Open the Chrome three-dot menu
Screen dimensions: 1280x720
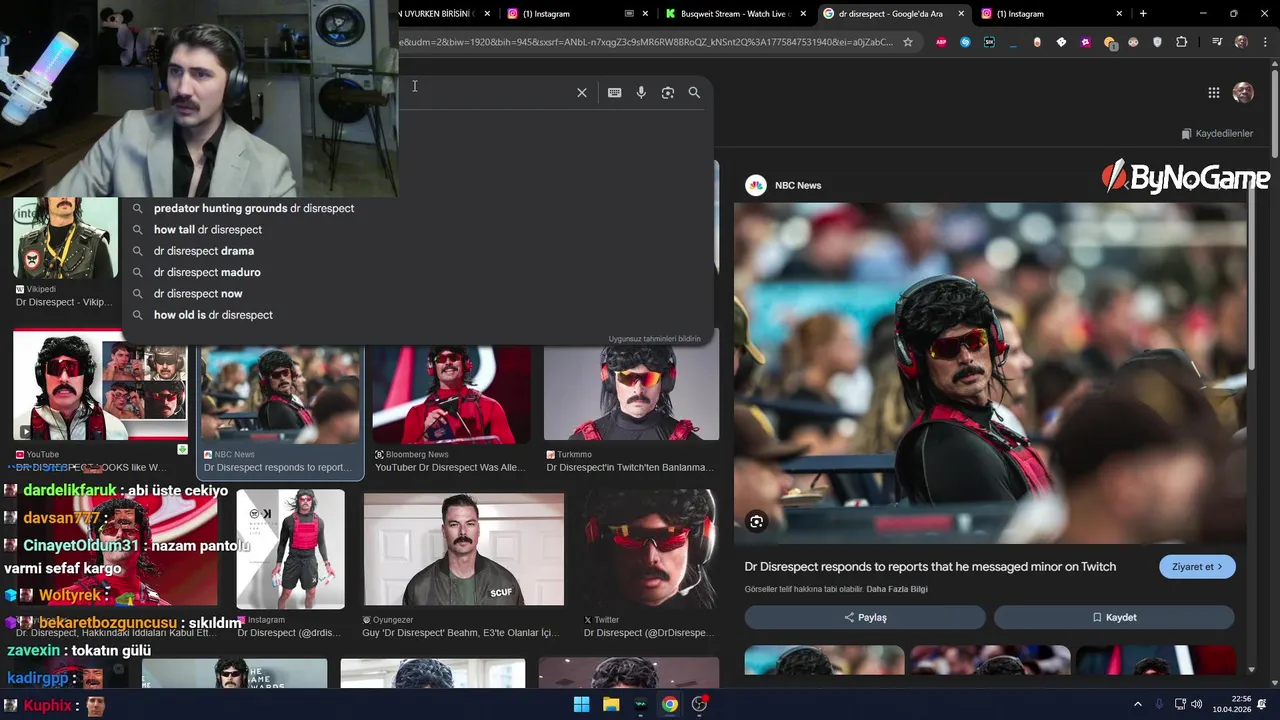tap(1264, 42)
